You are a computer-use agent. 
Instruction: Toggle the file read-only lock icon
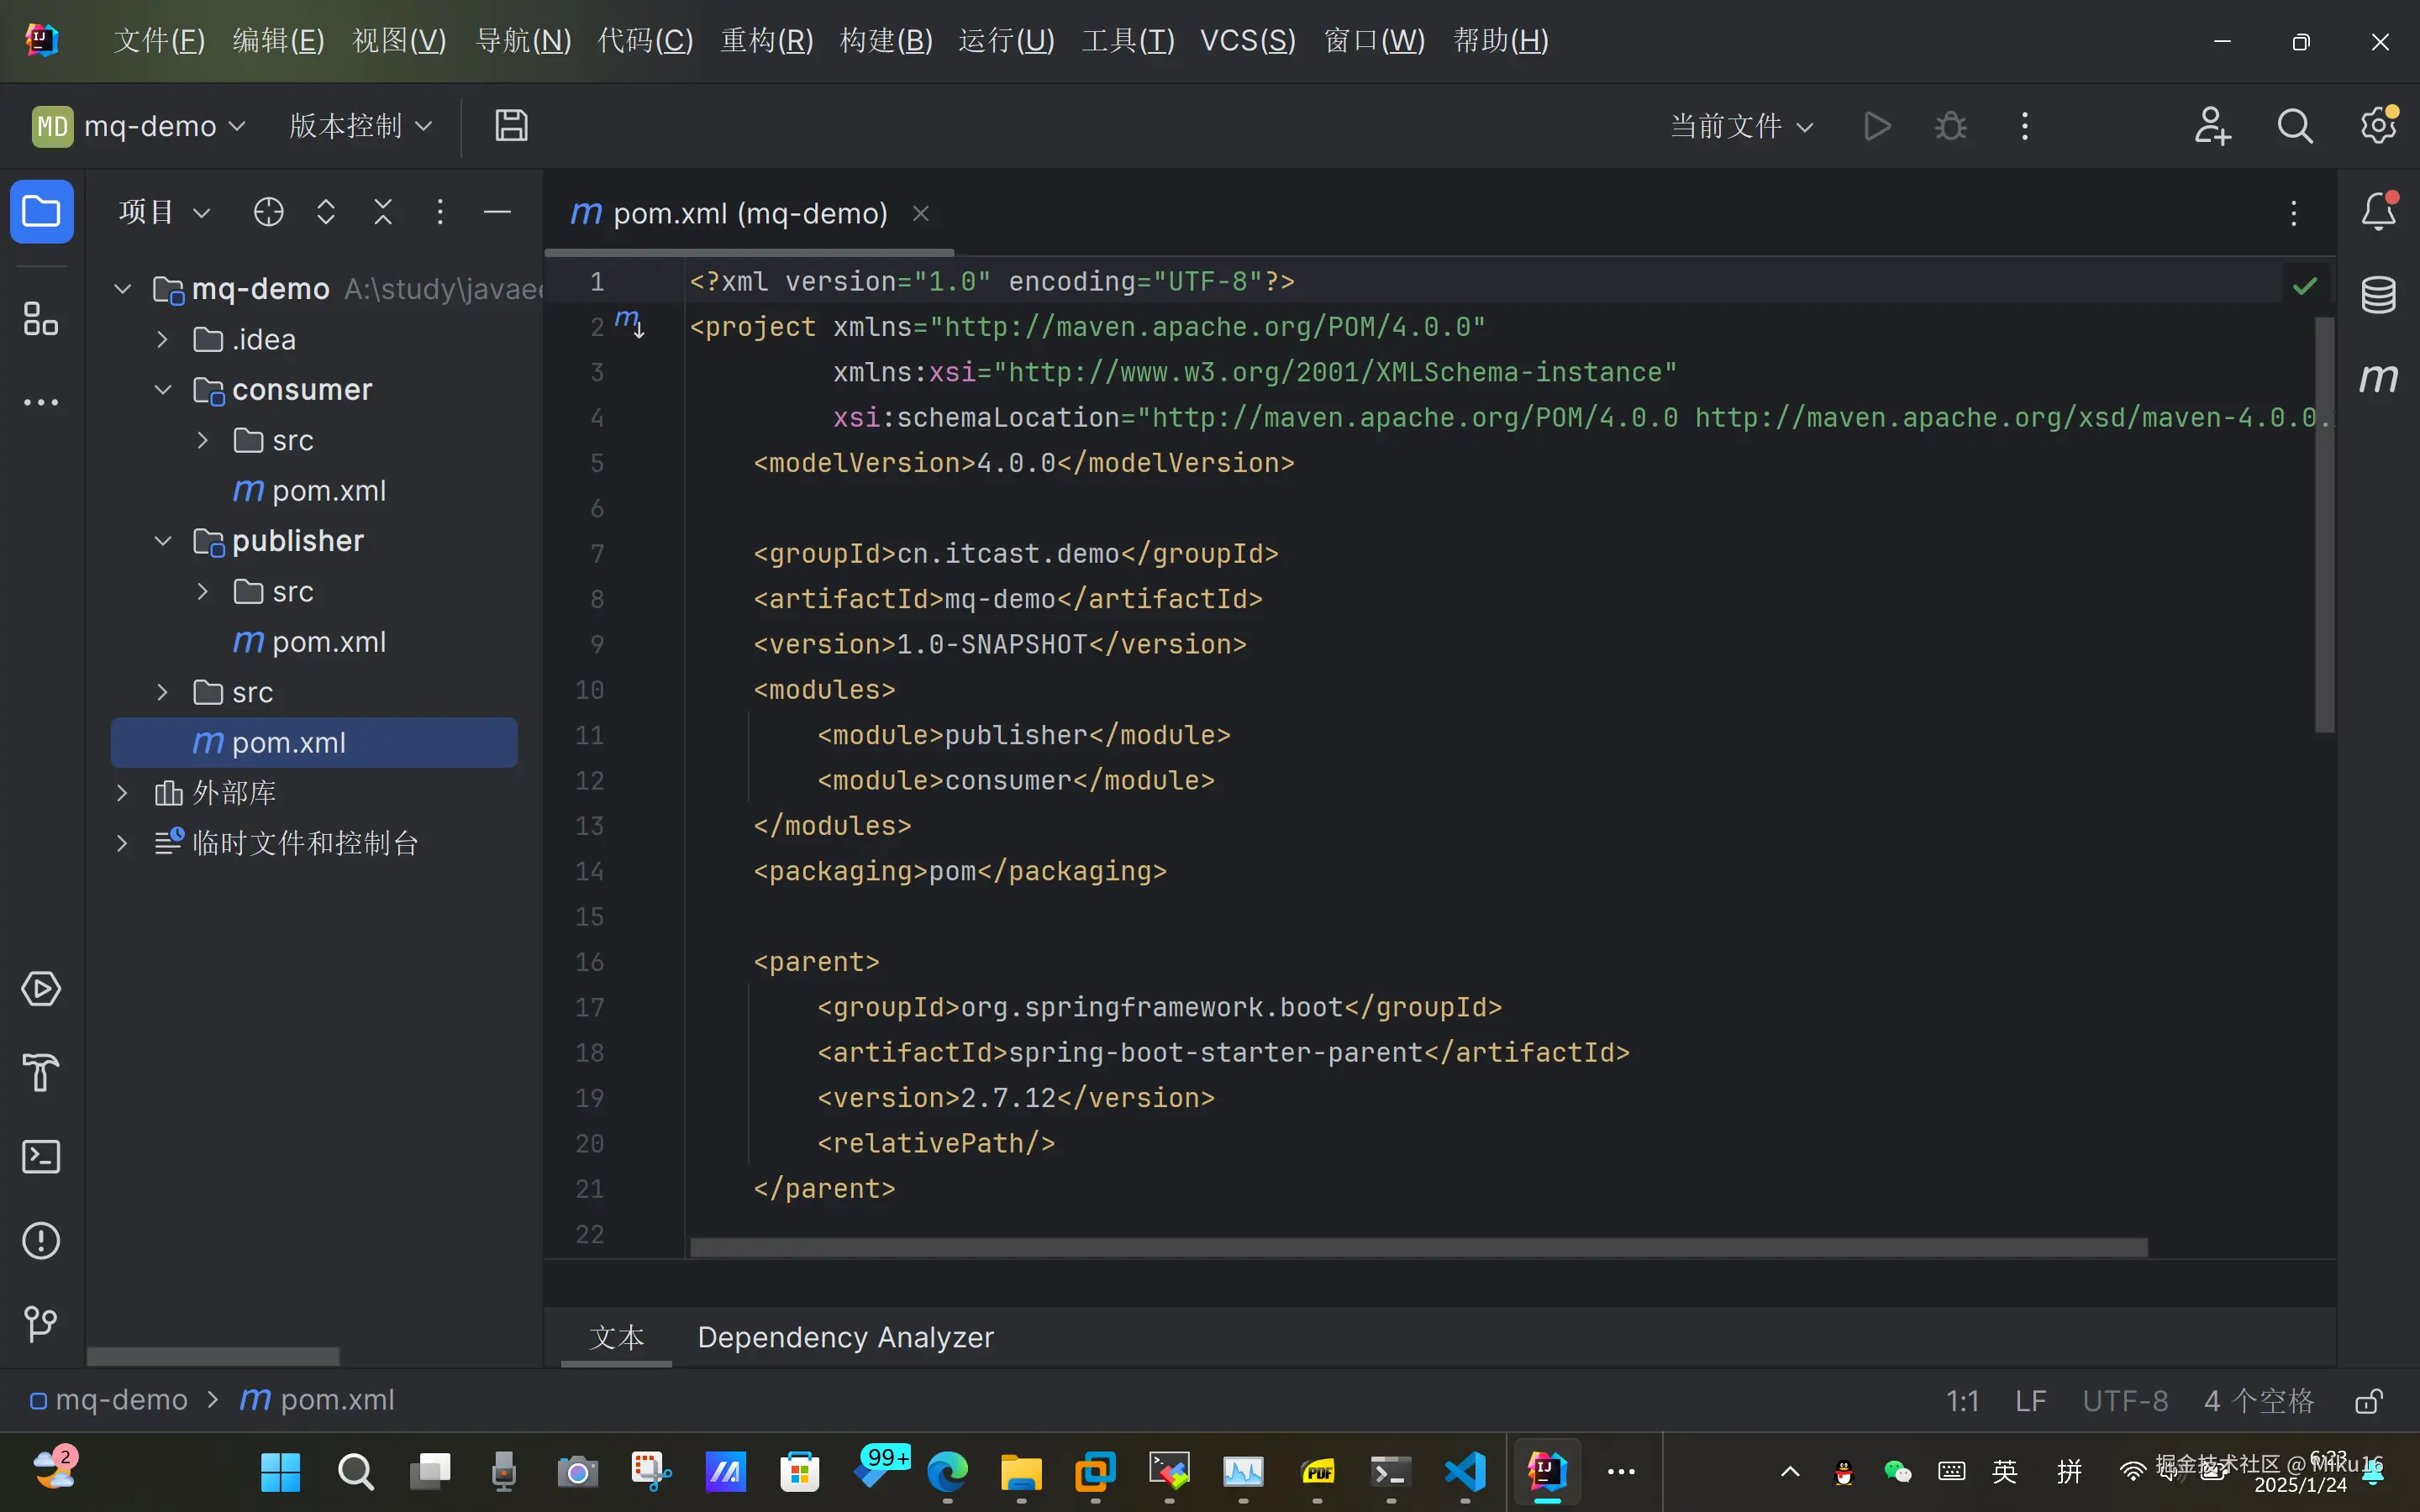tap(2368, 1401)
